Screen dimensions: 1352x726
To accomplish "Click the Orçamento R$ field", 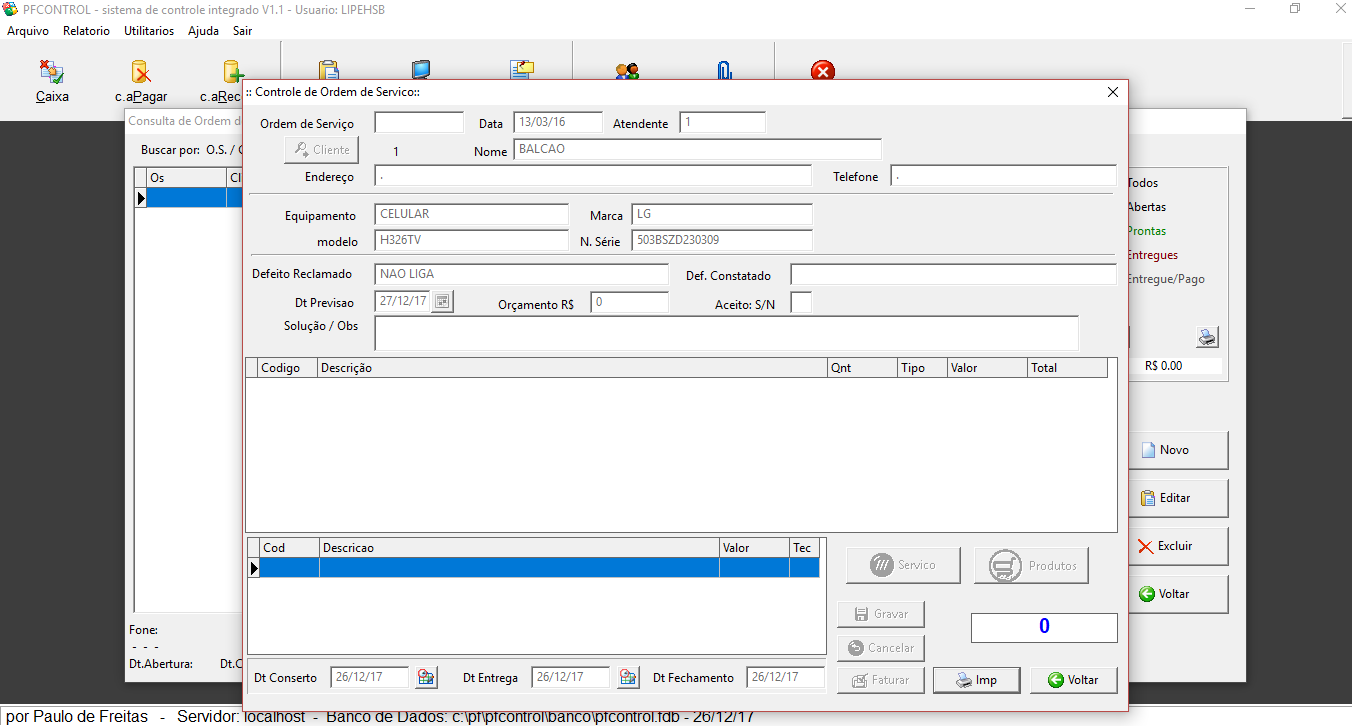I will coord(630,302).
